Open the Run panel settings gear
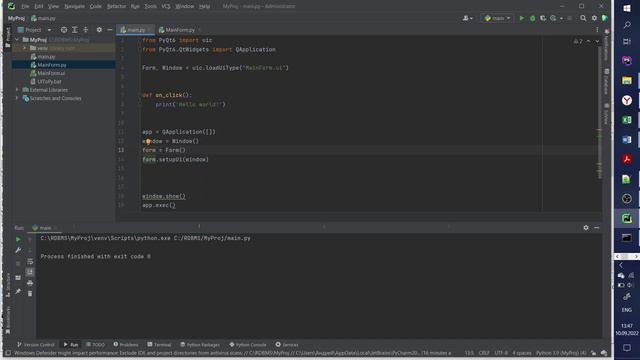The width and height of the screenshot is (640, 360). point(586,228)
